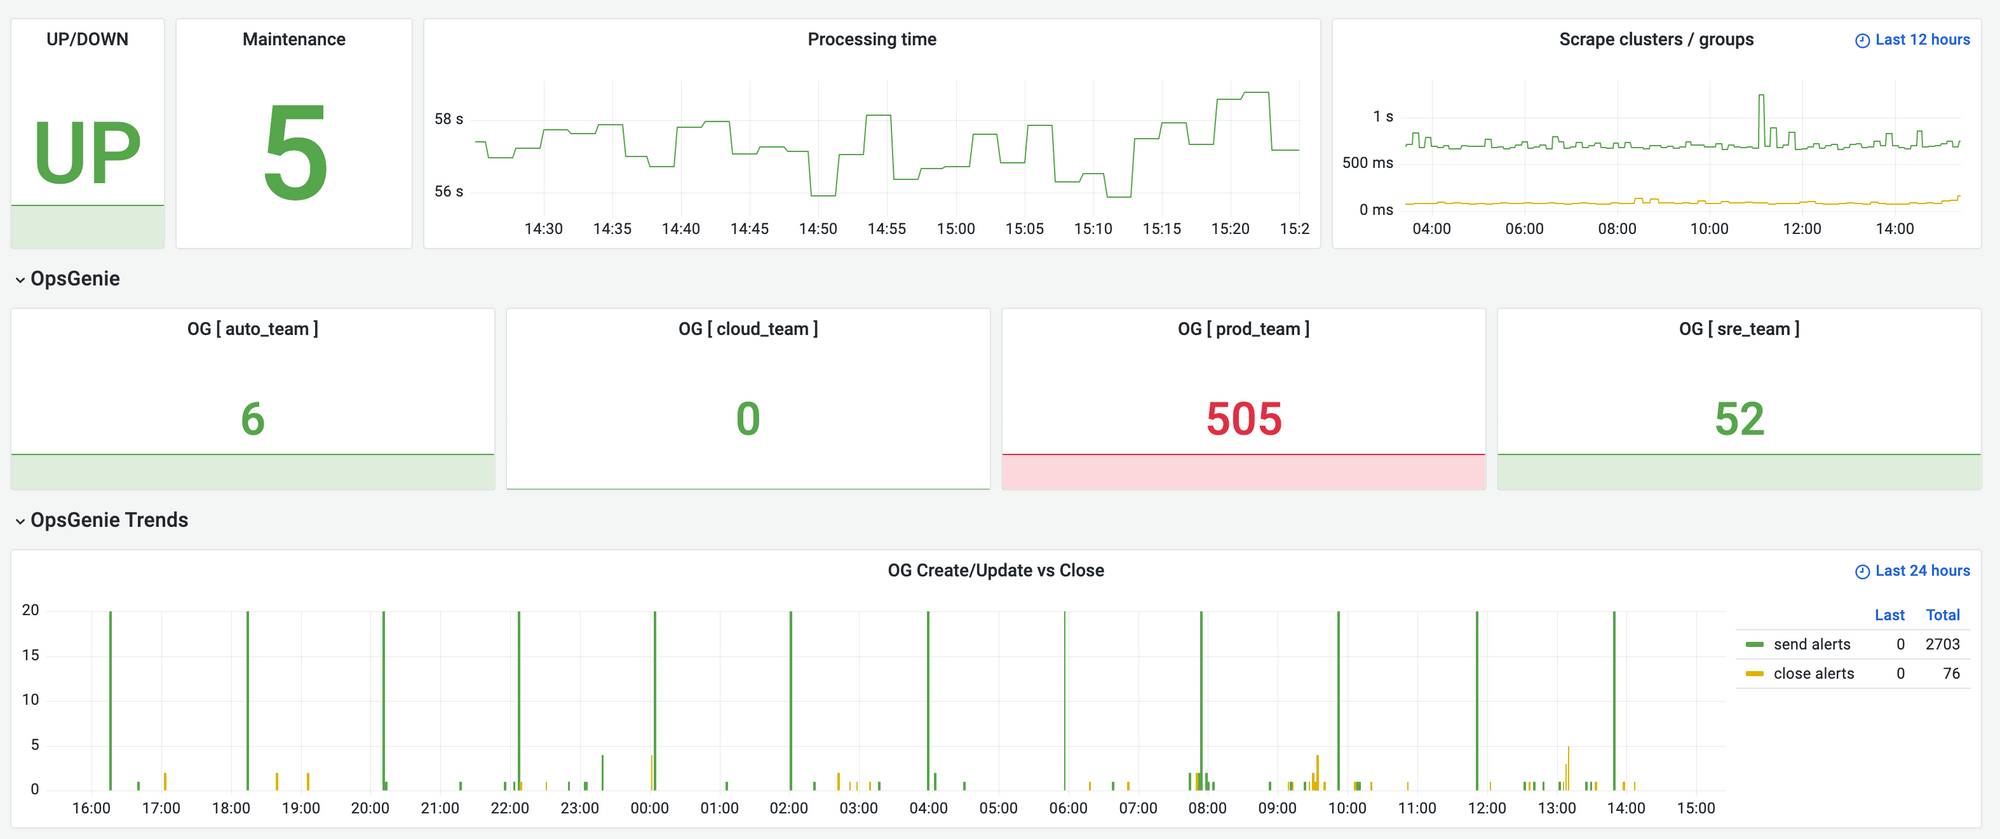Click the green send alerts color swatch
2000x839 pixels.
click(x=1755, y=645)
